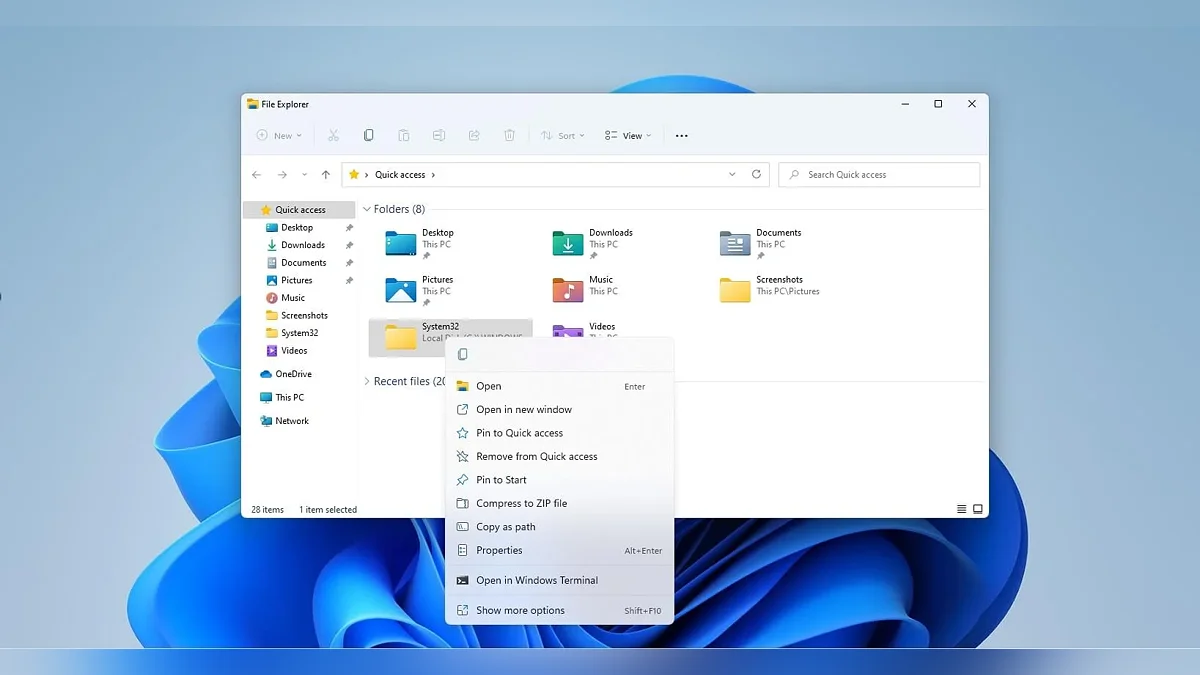Select Videos in sidebar
Image resolution: width=1200 pixels, height=675 pixels.
(300, 351)
